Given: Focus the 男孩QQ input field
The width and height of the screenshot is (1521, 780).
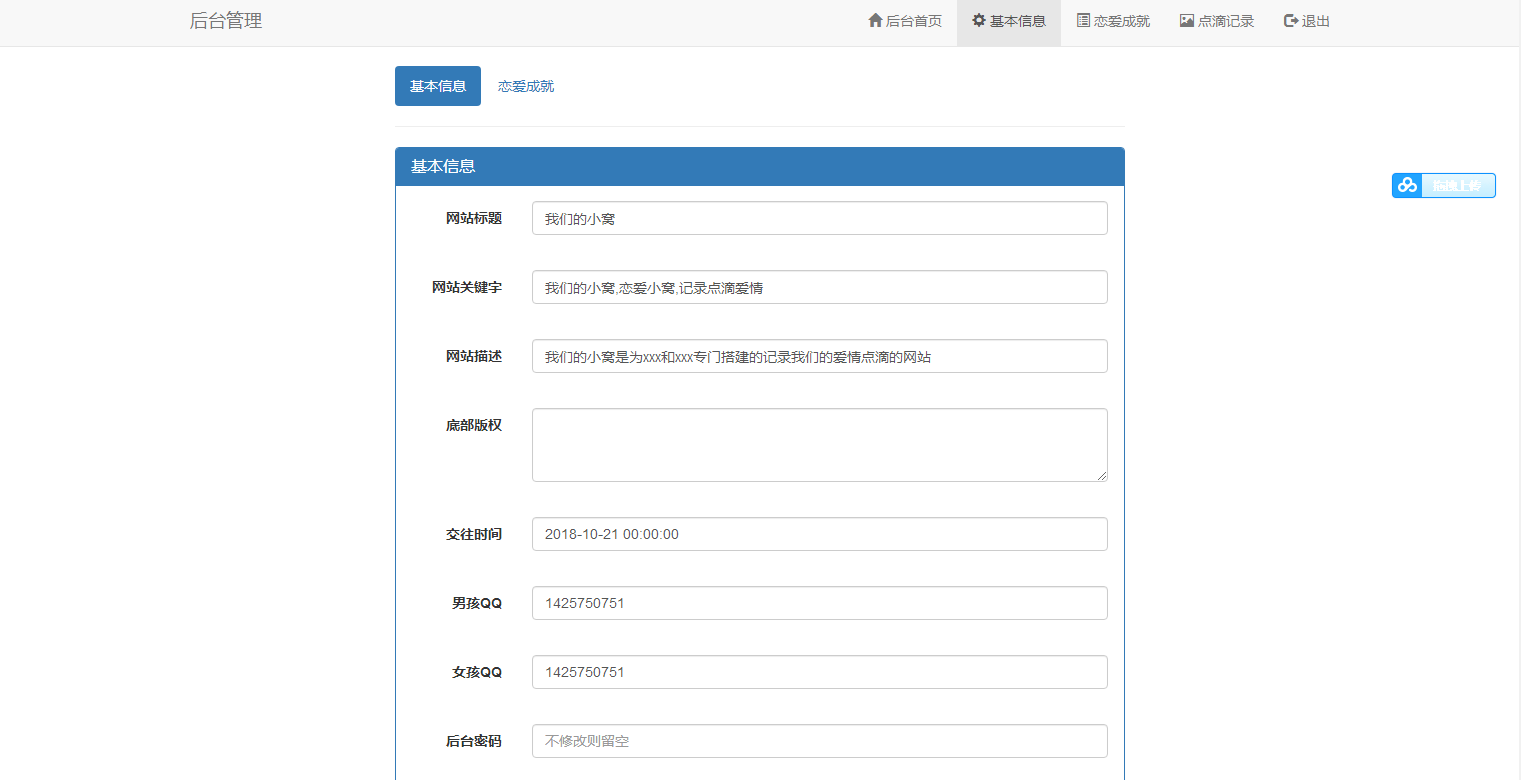Looking at the screenshot, I should 820,603.
